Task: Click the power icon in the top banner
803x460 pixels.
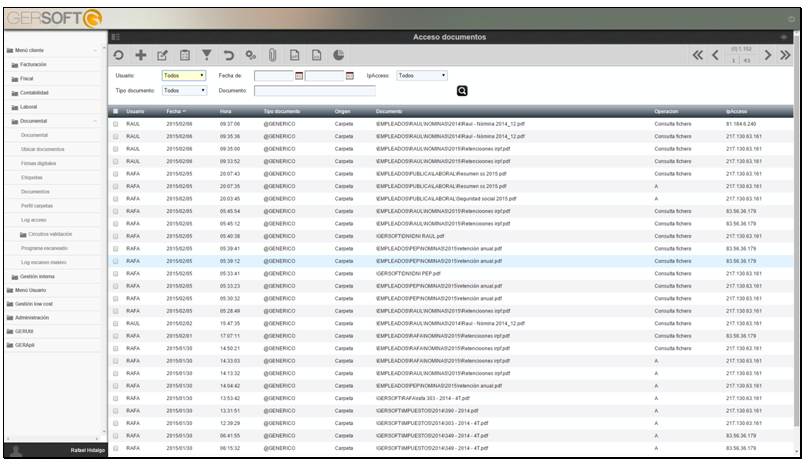Action: tap(791, 19)
